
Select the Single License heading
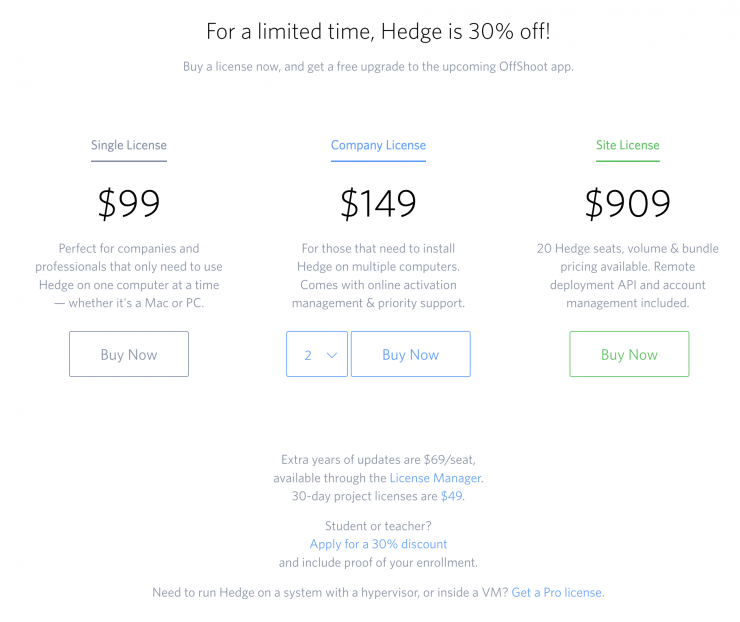129,145
